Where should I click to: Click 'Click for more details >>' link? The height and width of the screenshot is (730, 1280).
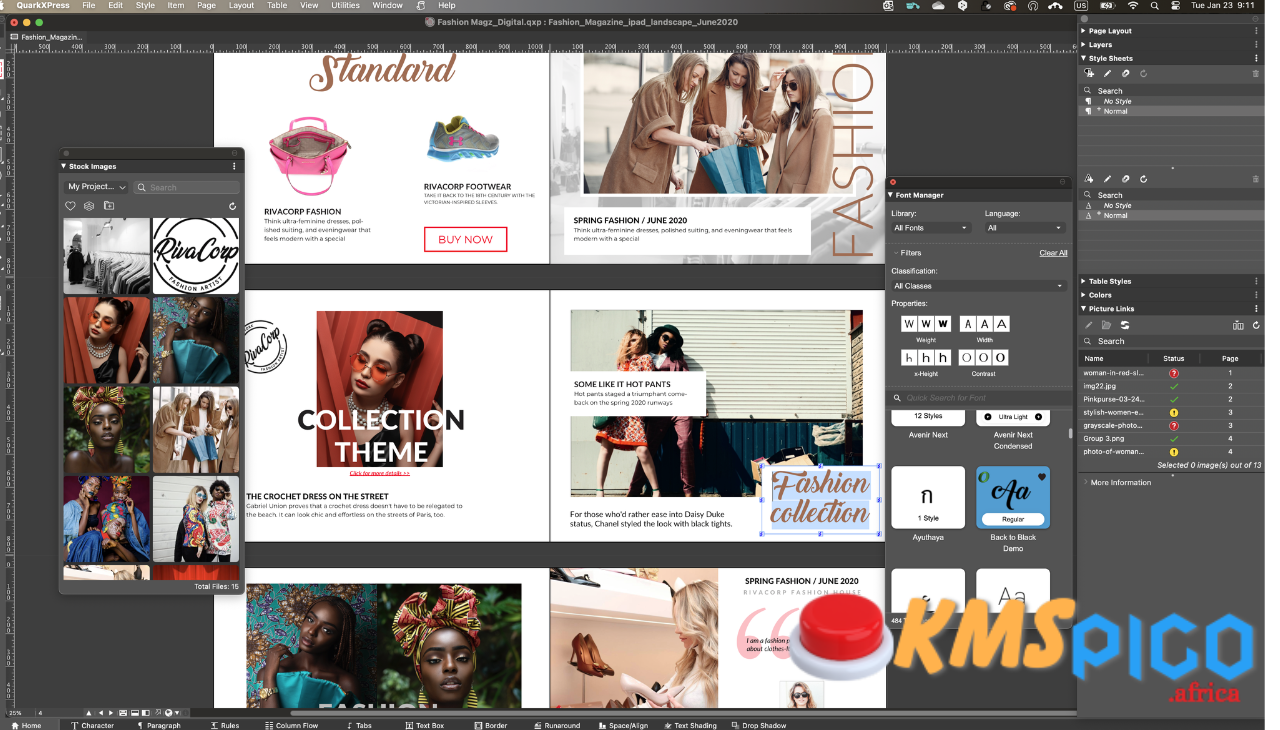point(379,473)
